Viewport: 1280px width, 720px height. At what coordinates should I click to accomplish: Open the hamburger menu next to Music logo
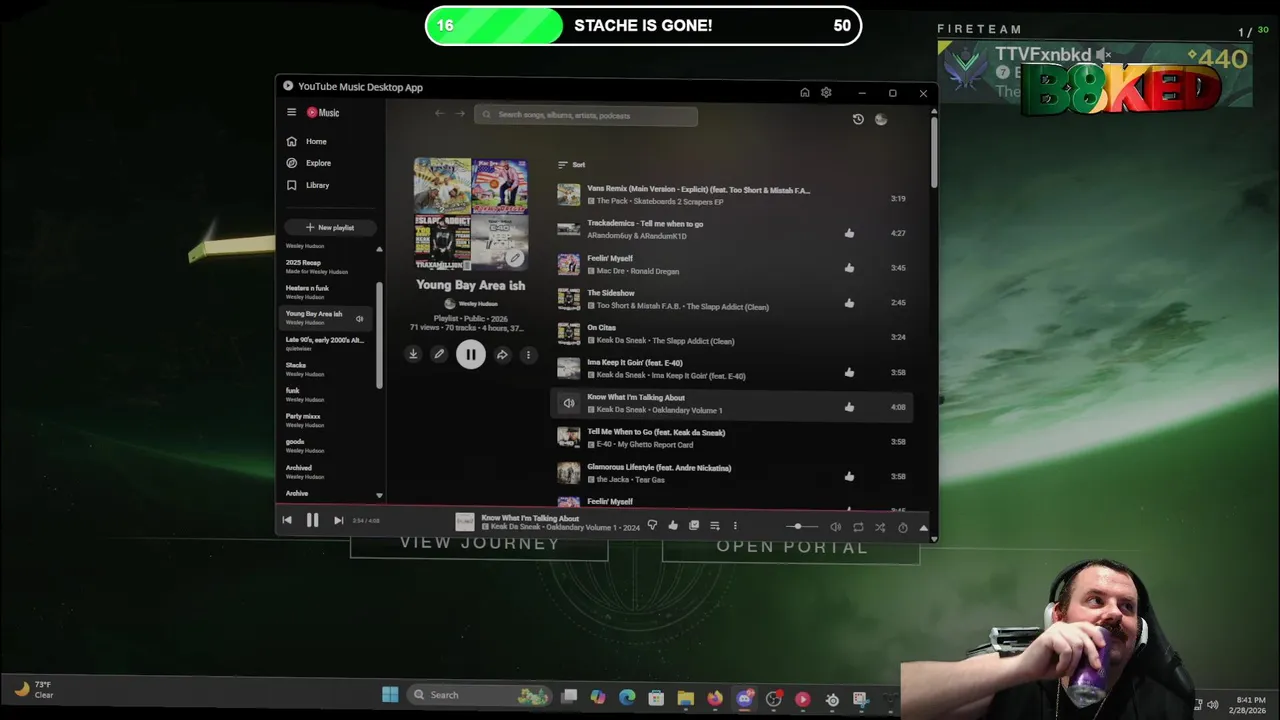pyautogui.click(x=291, y=113)
